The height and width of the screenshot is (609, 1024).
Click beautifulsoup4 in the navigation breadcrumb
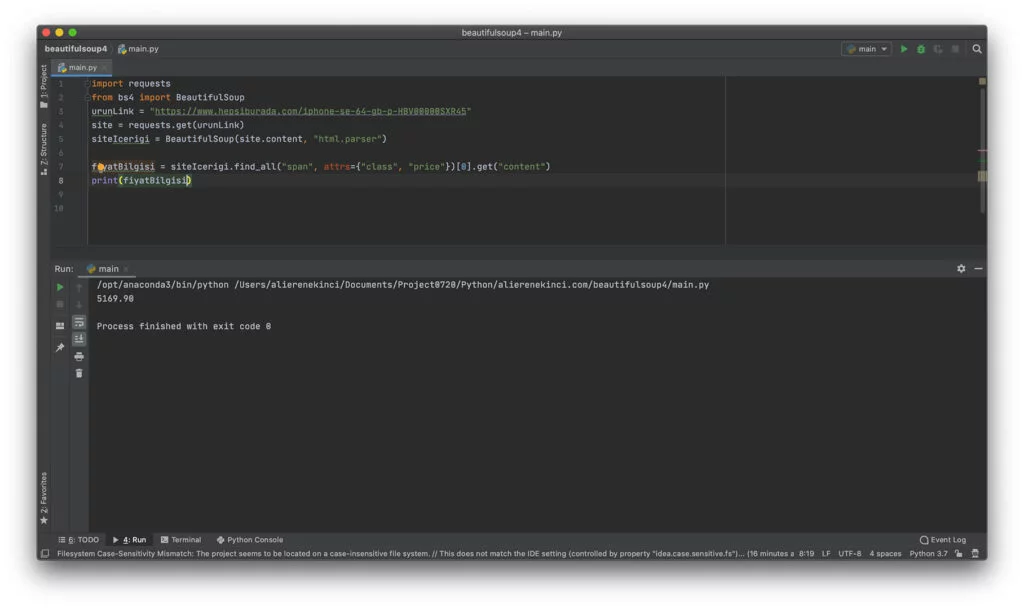[76, 49]
